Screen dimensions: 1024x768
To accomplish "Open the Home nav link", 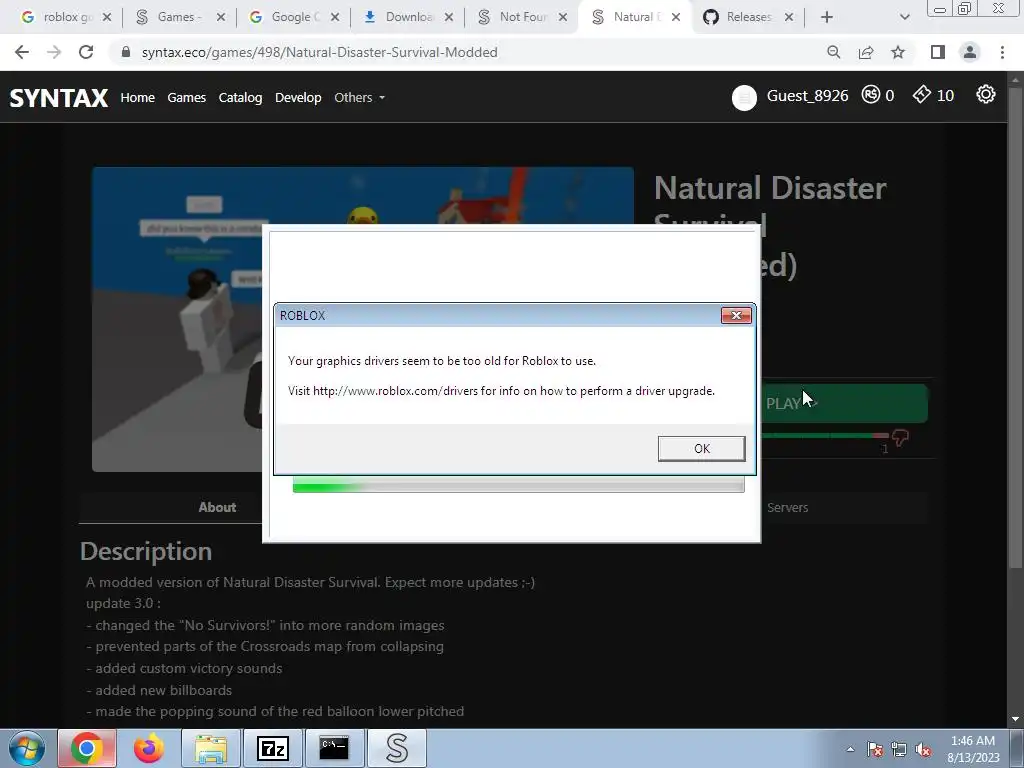I will pyautogui.click(x=138, y=97).
